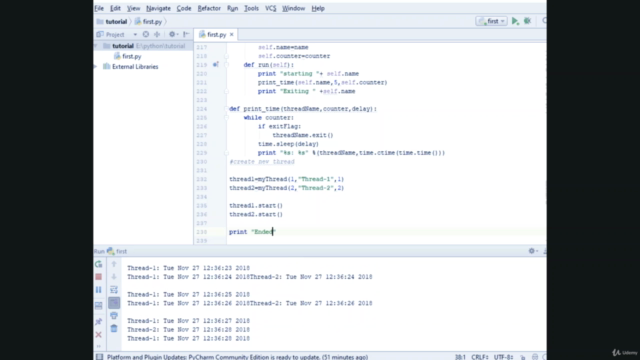Click the def print_time definition line
Image resolution: width=640 pixels, height=360 pixels.
[303, 109]
